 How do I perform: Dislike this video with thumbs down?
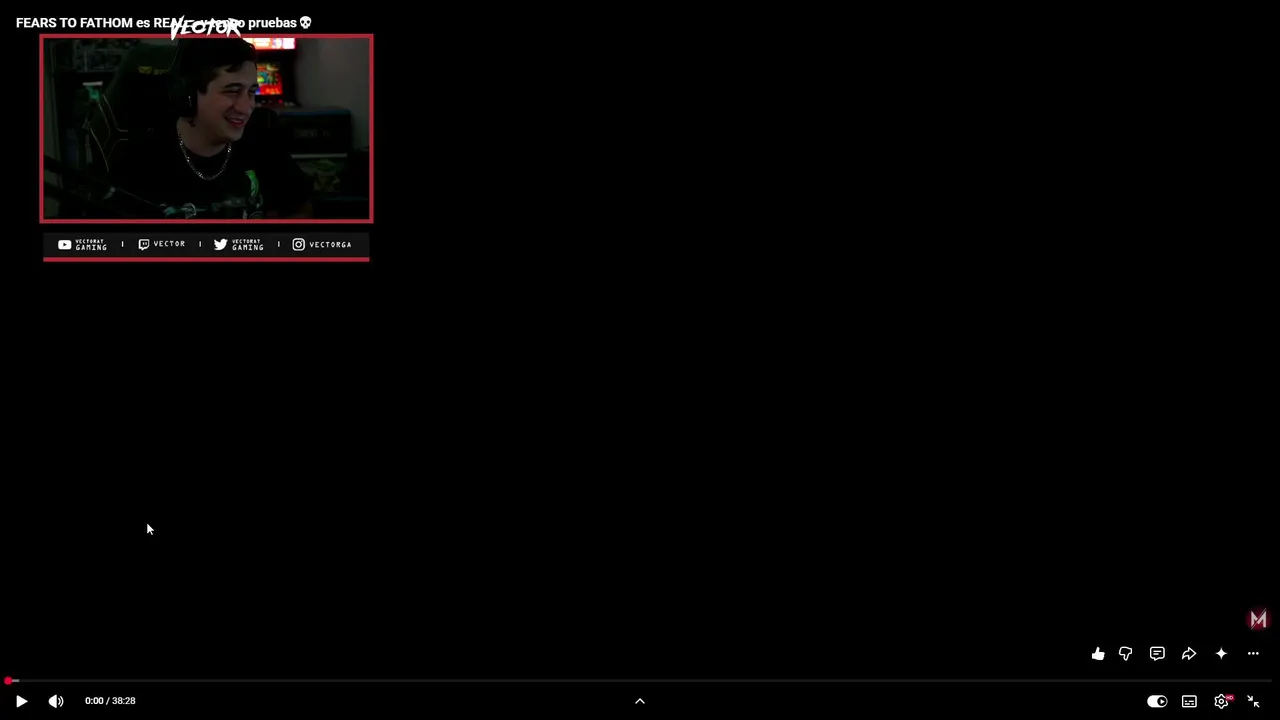1125,654
